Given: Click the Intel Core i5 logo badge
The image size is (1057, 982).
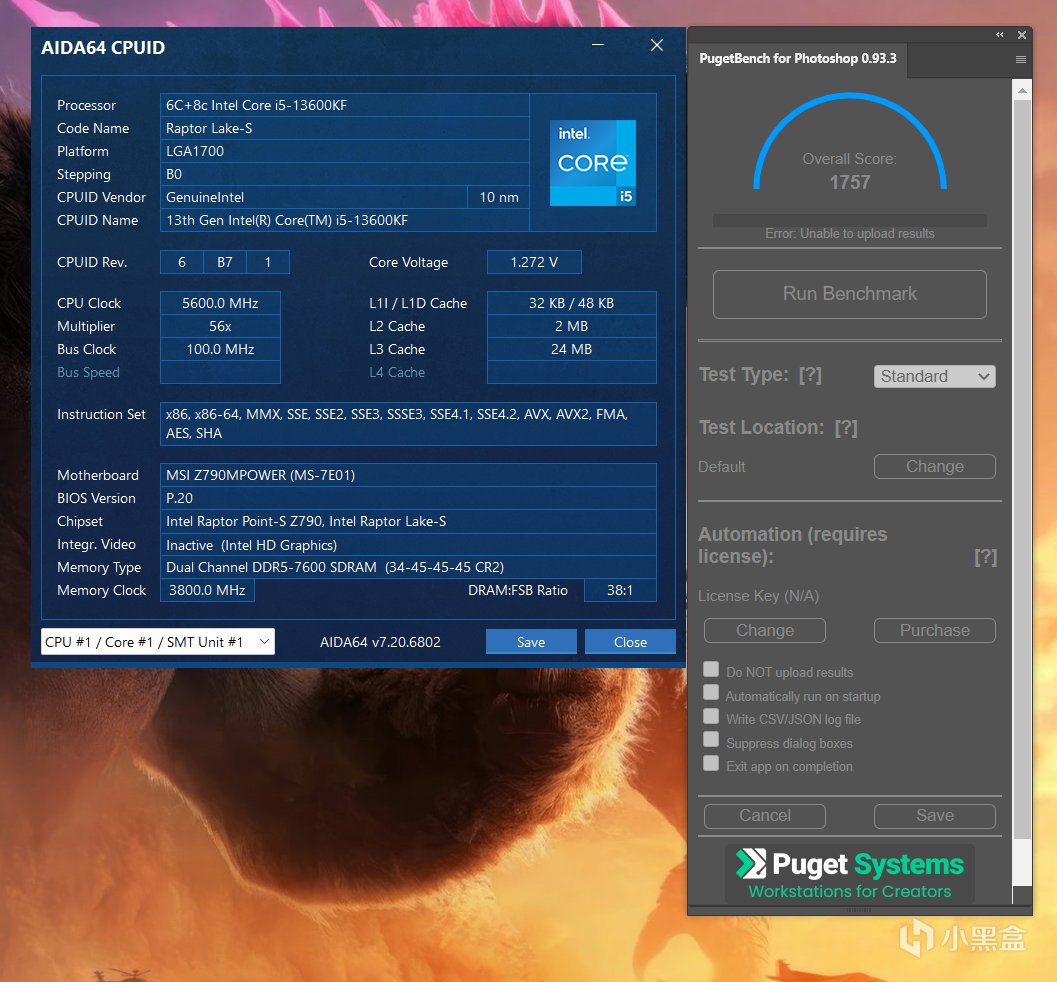Looking at the screenshot, I should pyautogui.click(x=593, y=163).
